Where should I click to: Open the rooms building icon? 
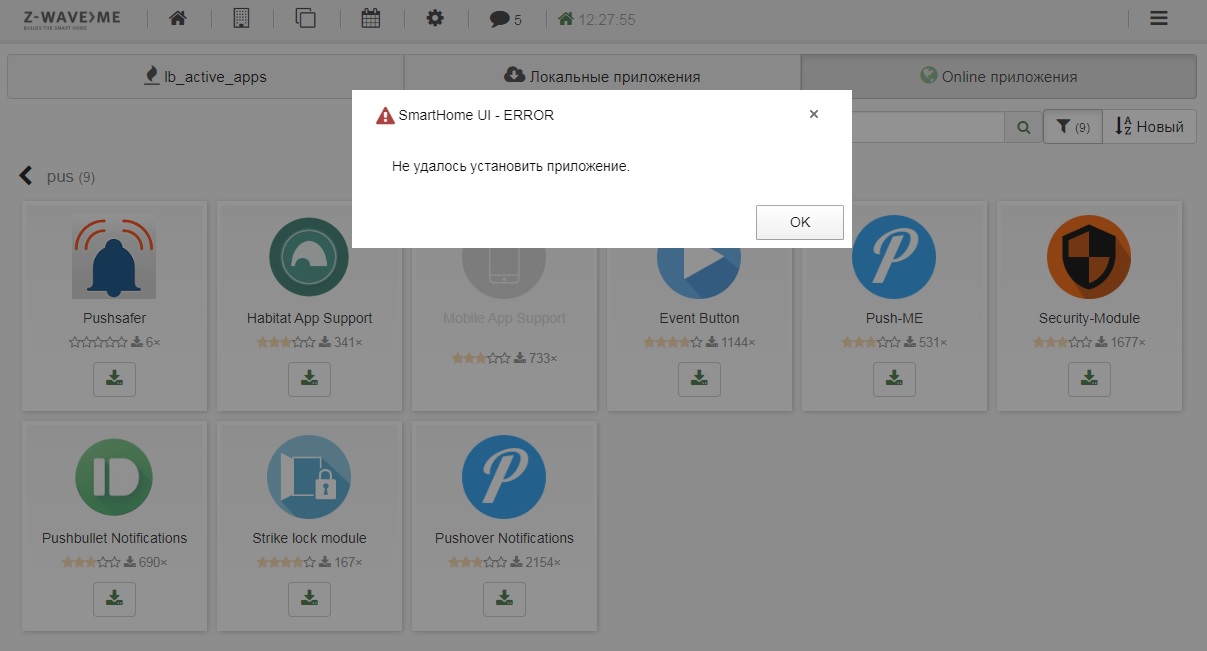[241, 18]
